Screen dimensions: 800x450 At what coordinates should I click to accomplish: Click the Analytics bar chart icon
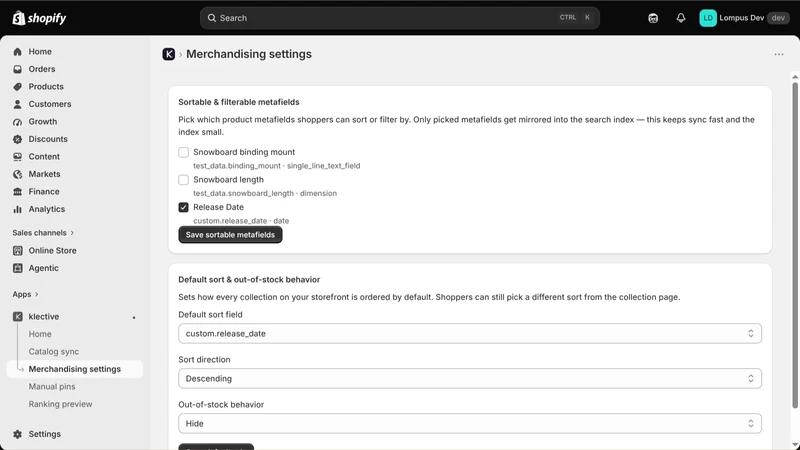pyautogui.click(x=17, y=209)
